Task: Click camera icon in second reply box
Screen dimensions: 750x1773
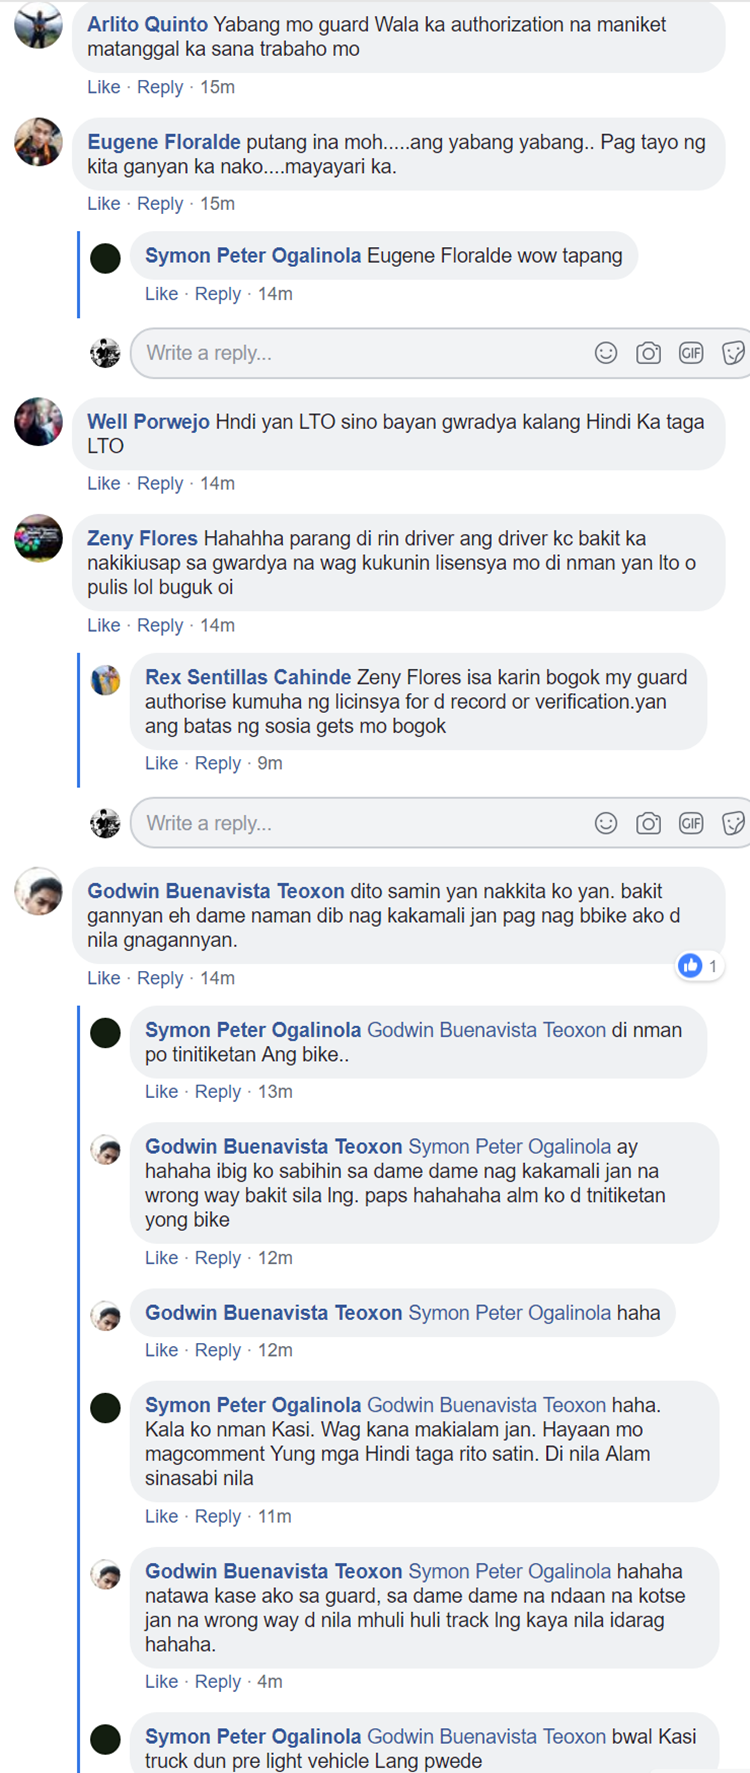Action: [648, 823]
